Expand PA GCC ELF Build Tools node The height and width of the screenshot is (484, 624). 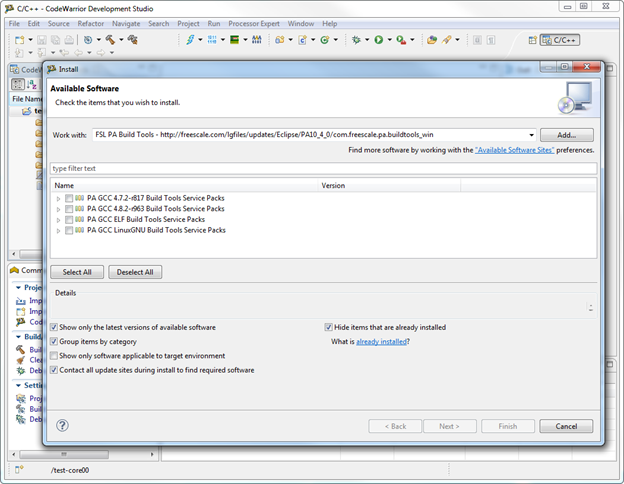pos(58,220)
